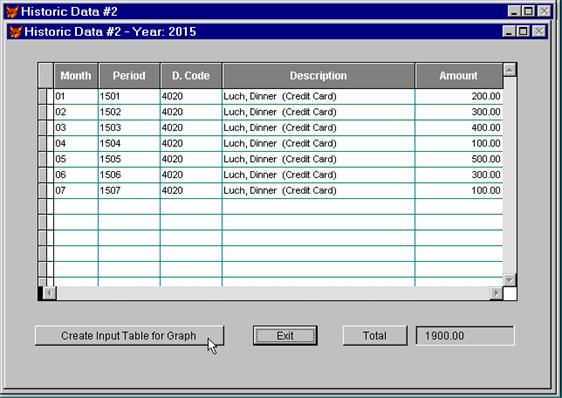
Task: Click the Amount column header
Action: pyautogui.click(x=459, y=76)
